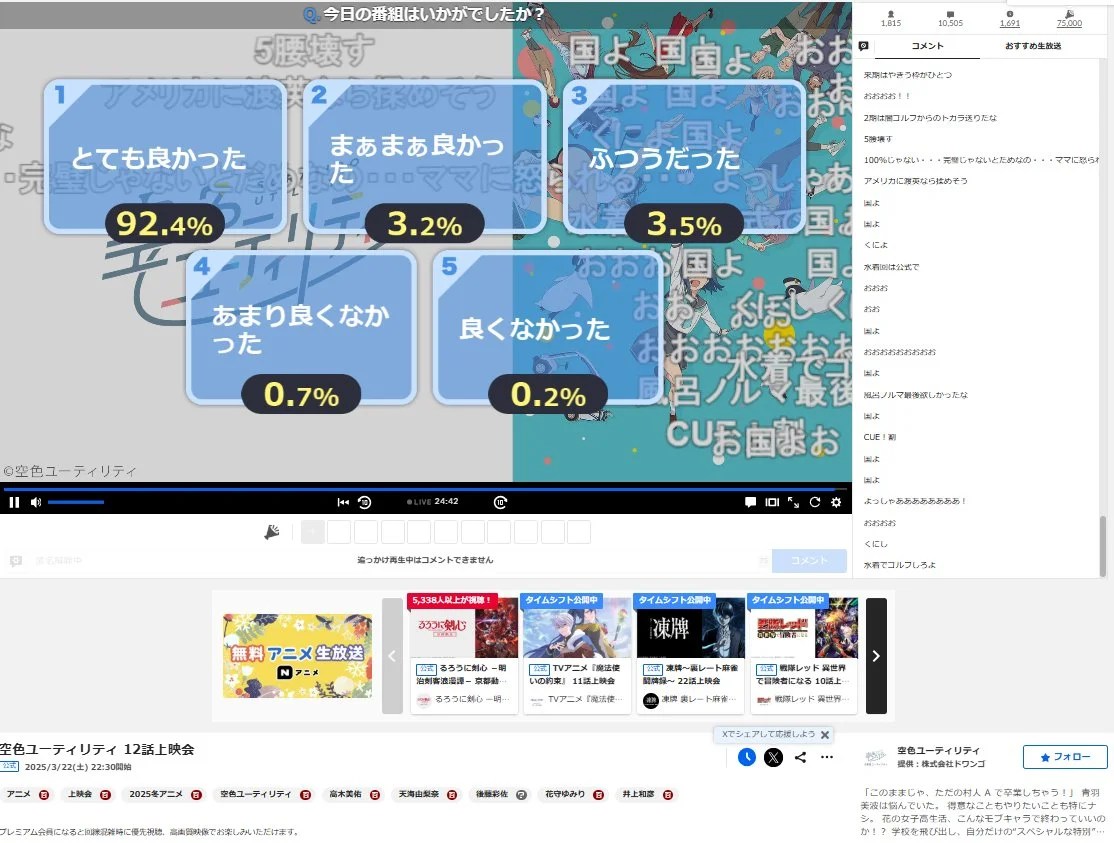Click dictionary icon next to 上映会 tag
This screenshot has width=1114, height=843.
point(105,795)
